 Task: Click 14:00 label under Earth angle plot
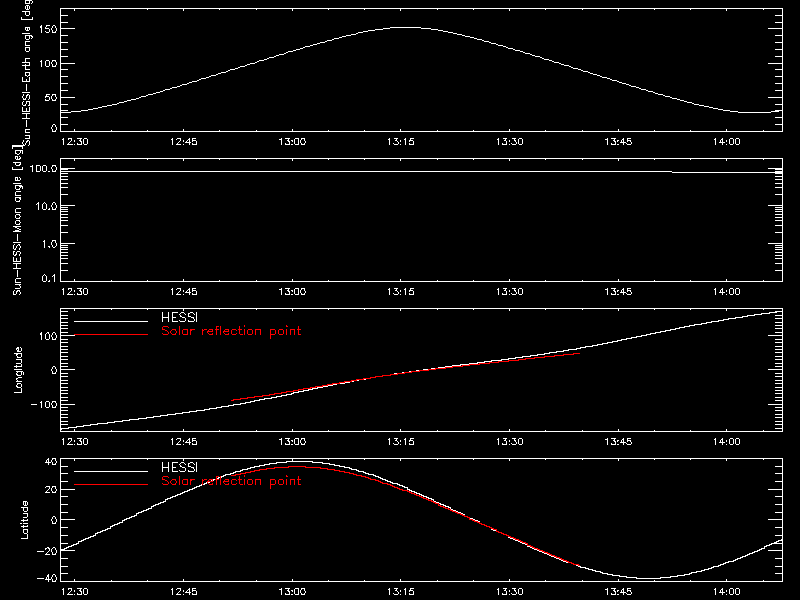click(727, 141)
